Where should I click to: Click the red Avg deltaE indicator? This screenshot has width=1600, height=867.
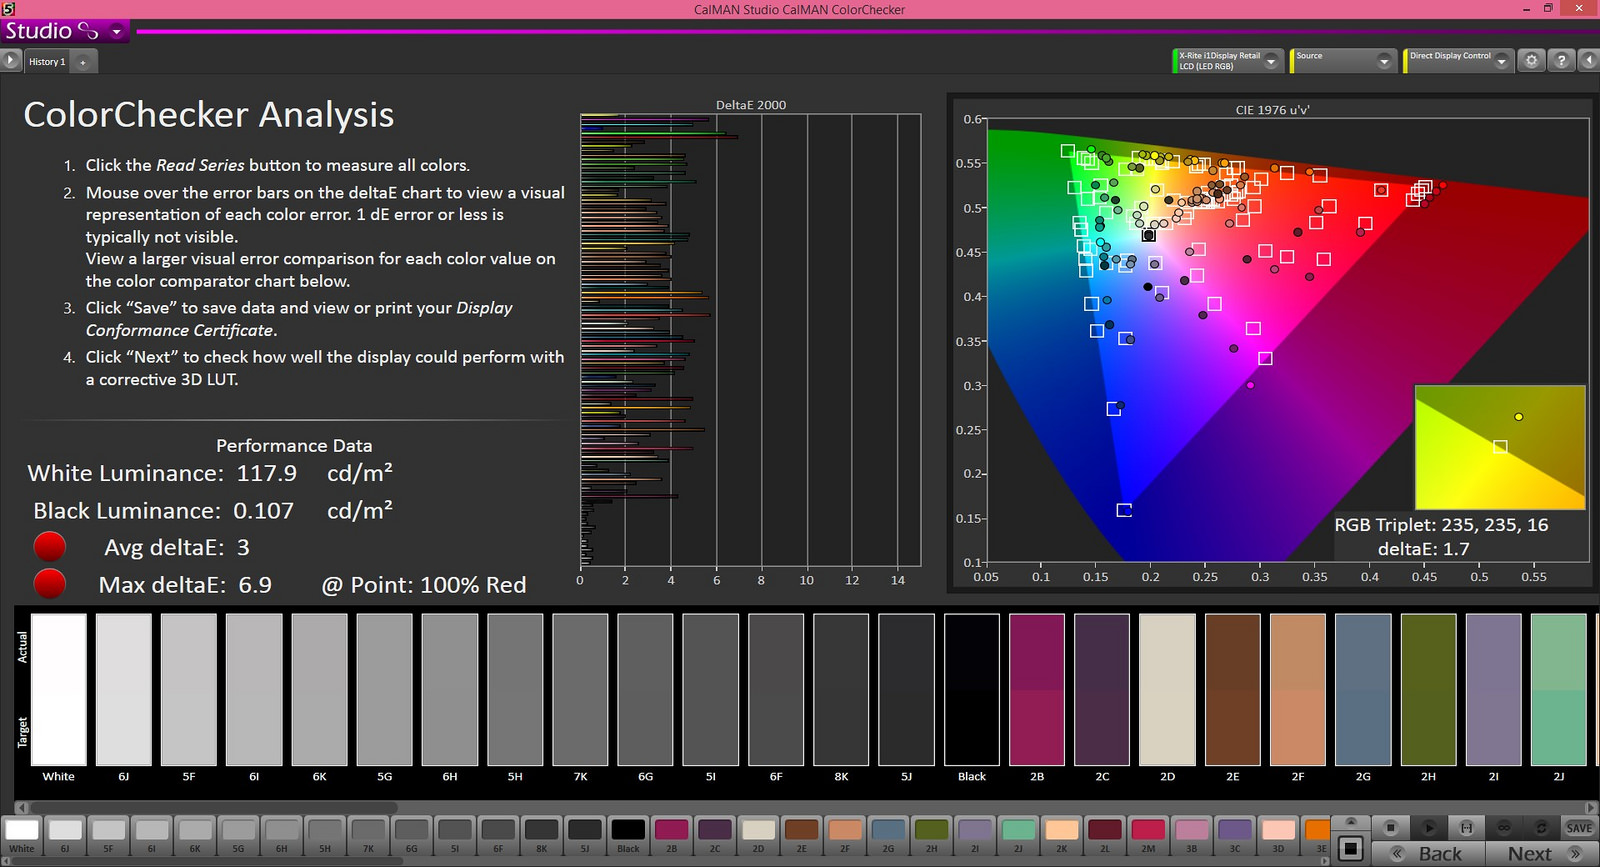[50, 547]
